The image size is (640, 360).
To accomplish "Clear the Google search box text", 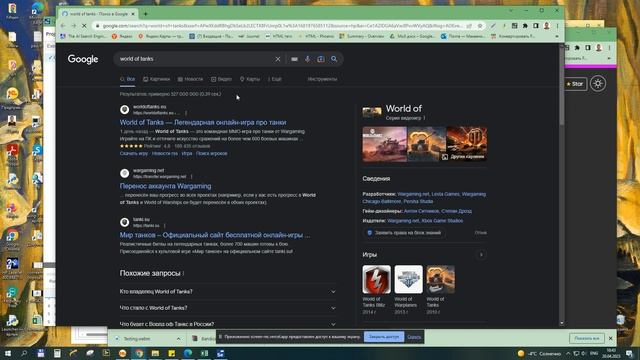I will pos(278,59).
